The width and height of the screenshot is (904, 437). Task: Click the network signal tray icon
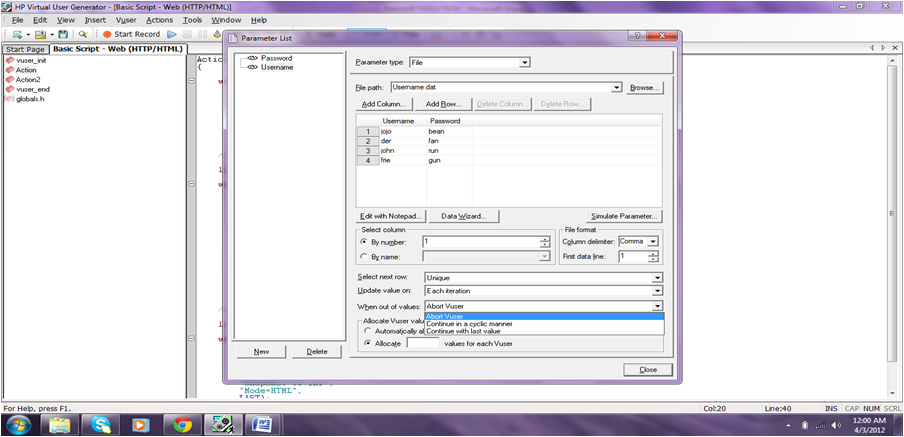820,425
